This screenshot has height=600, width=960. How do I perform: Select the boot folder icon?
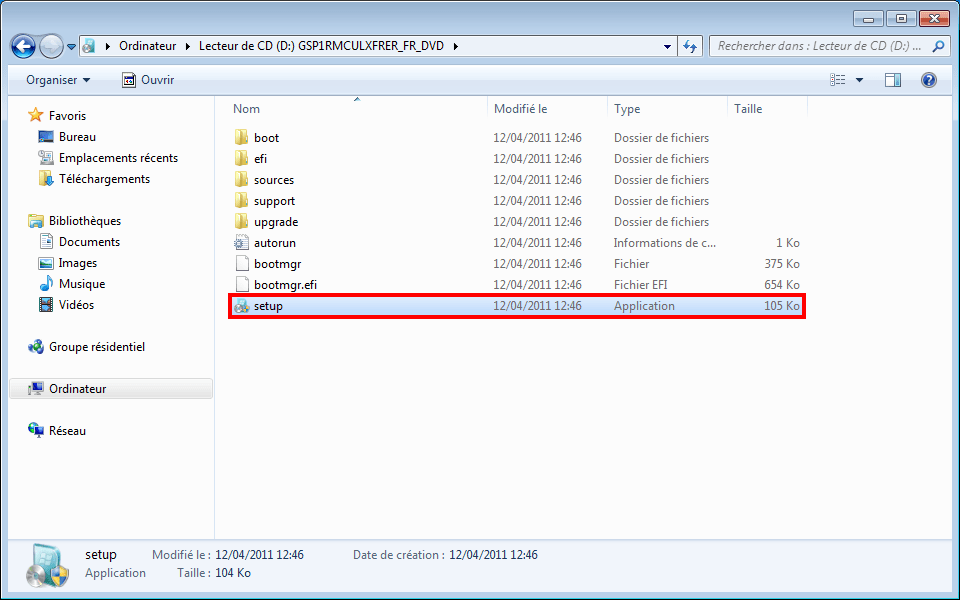pyautogui.click(x=241, y=137)
